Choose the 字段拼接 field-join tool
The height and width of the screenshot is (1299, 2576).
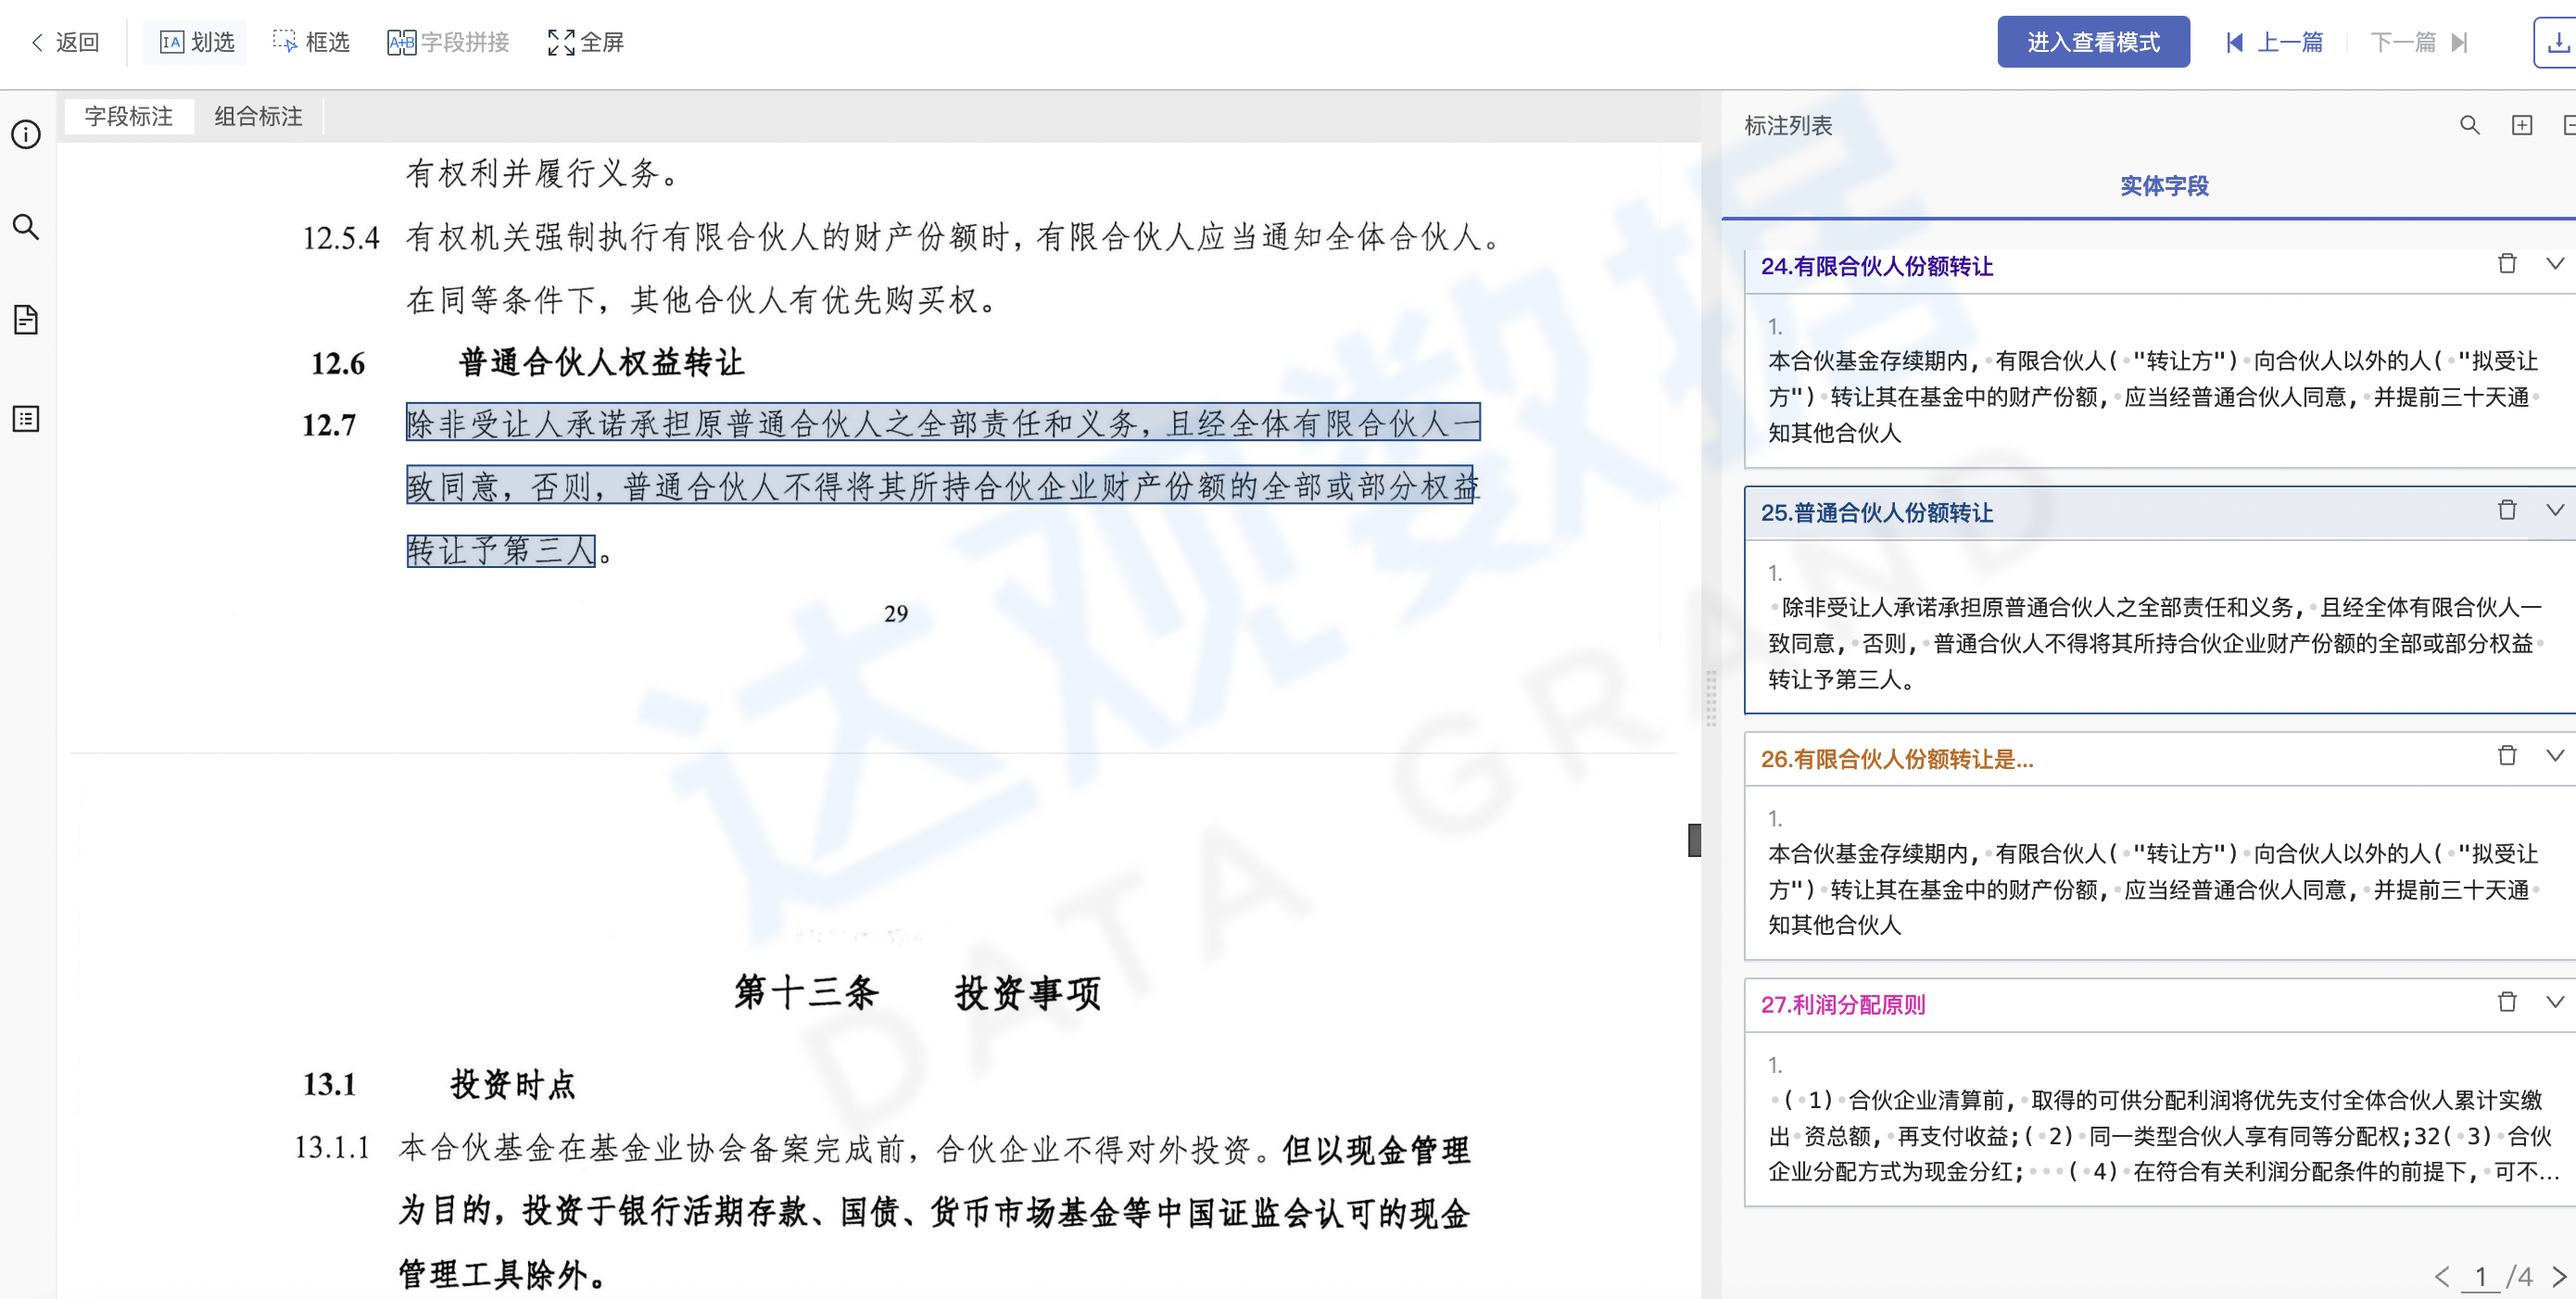448,42
